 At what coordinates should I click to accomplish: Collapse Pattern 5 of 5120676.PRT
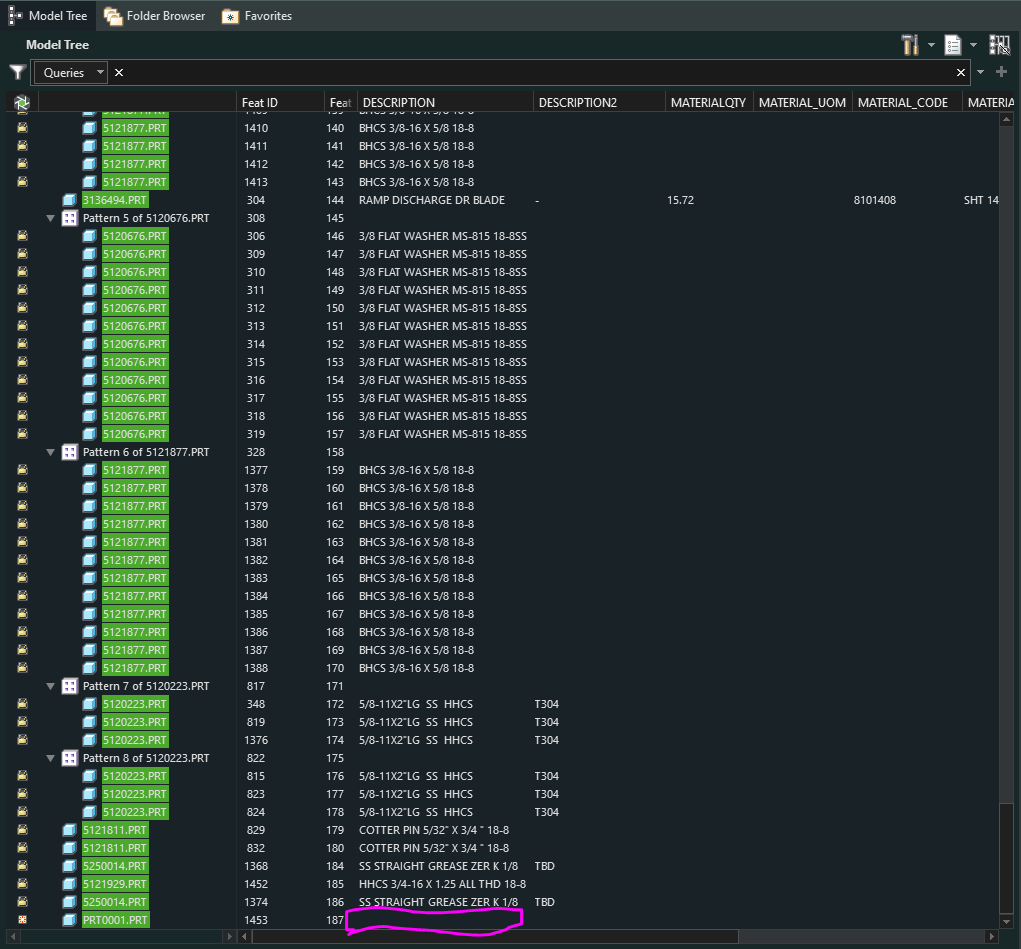[50, 218]
